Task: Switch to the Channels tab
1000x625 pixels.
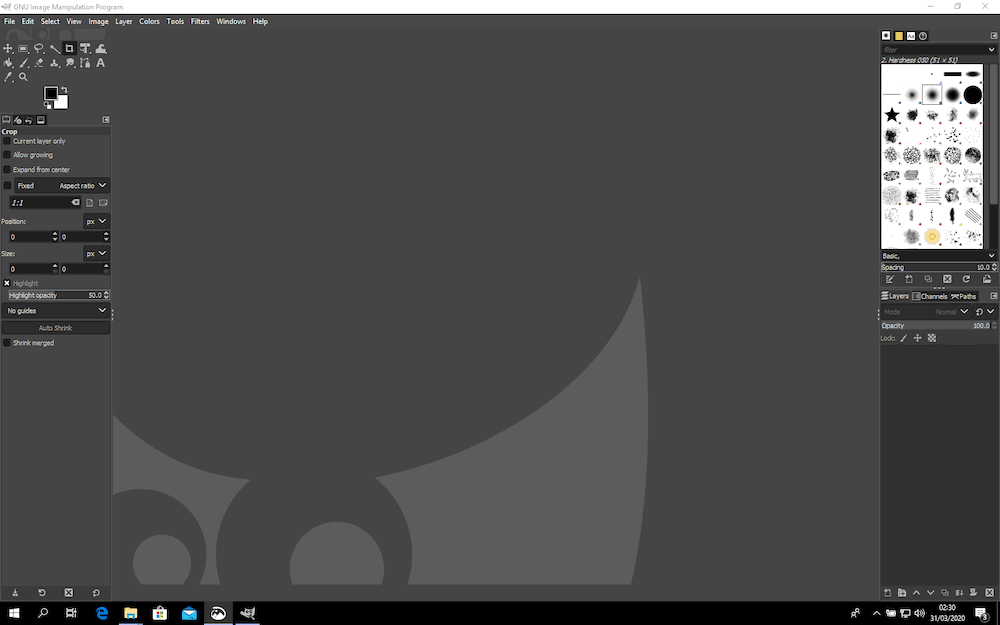Action: (x=930, y=296)
